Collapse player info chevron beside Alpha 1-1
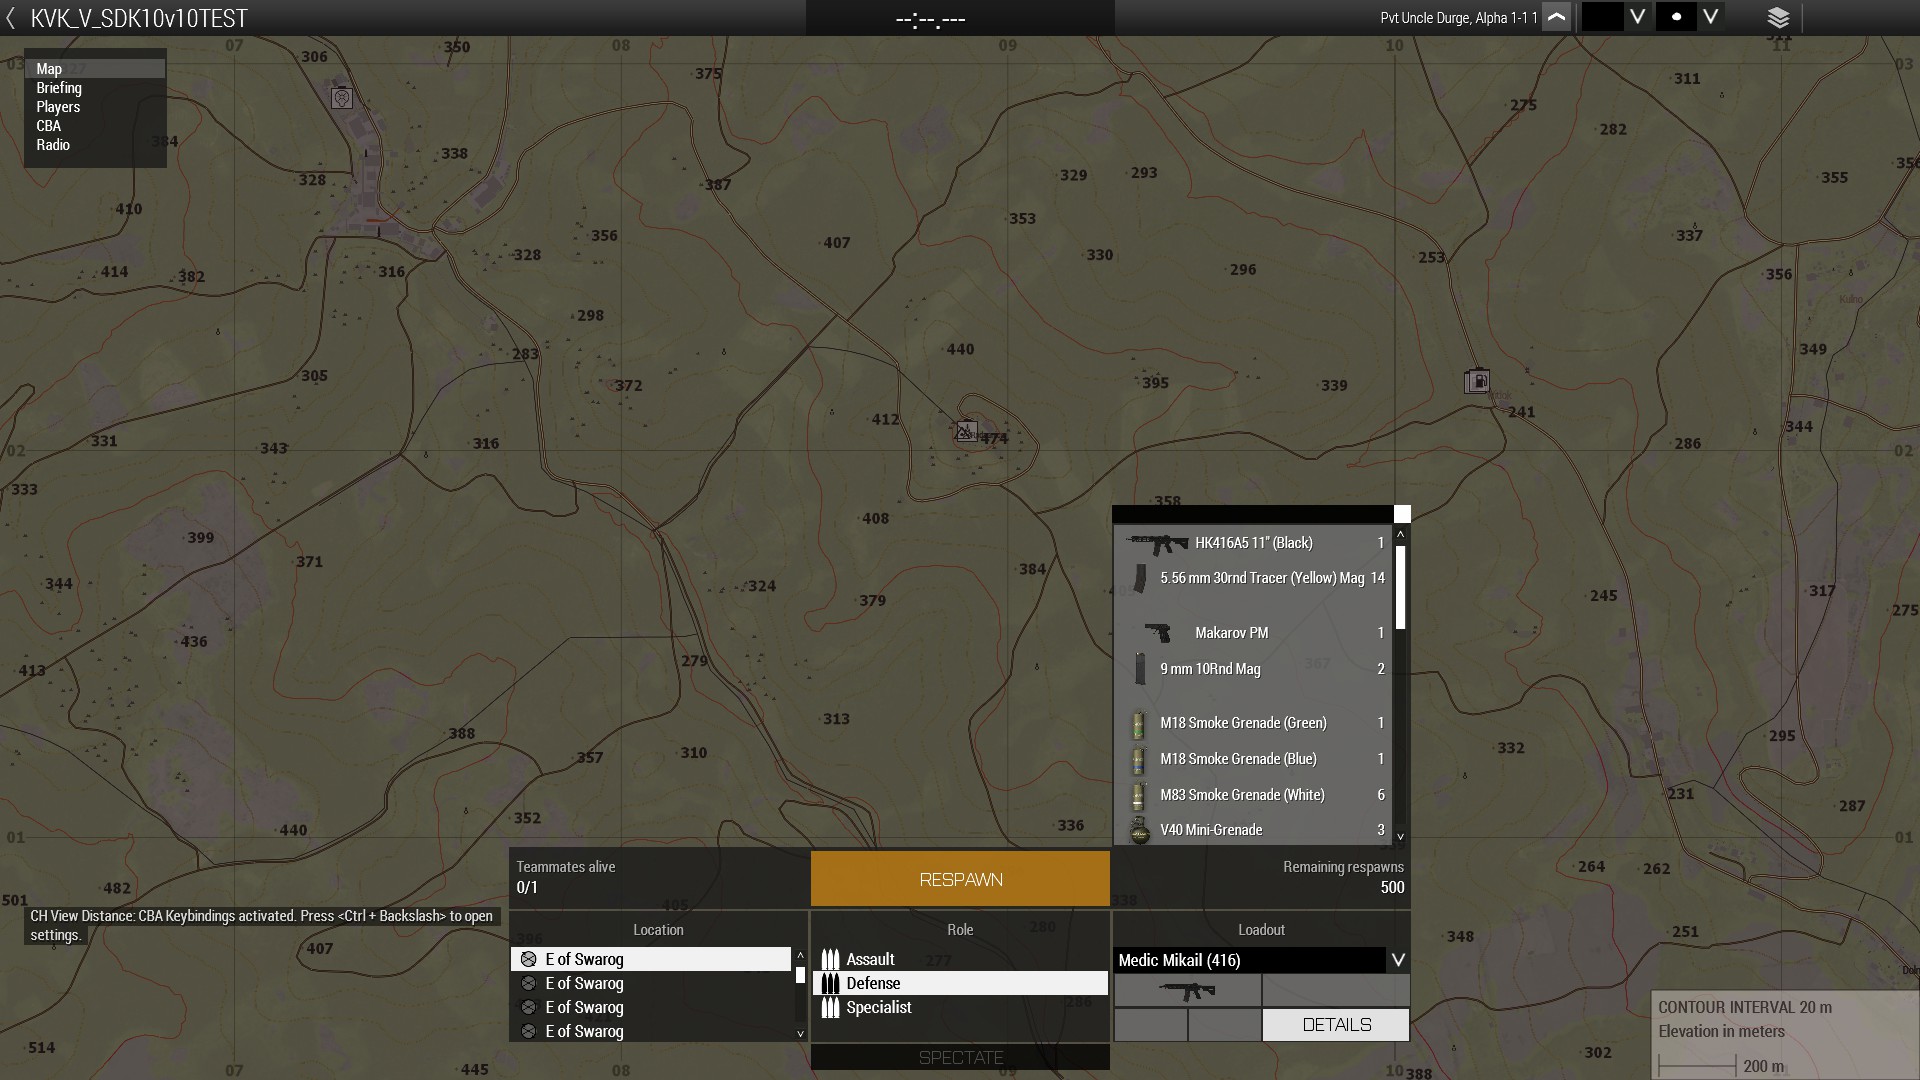The height and width of the screenshot is (1080, 1920). click(x=1556, y=18)
